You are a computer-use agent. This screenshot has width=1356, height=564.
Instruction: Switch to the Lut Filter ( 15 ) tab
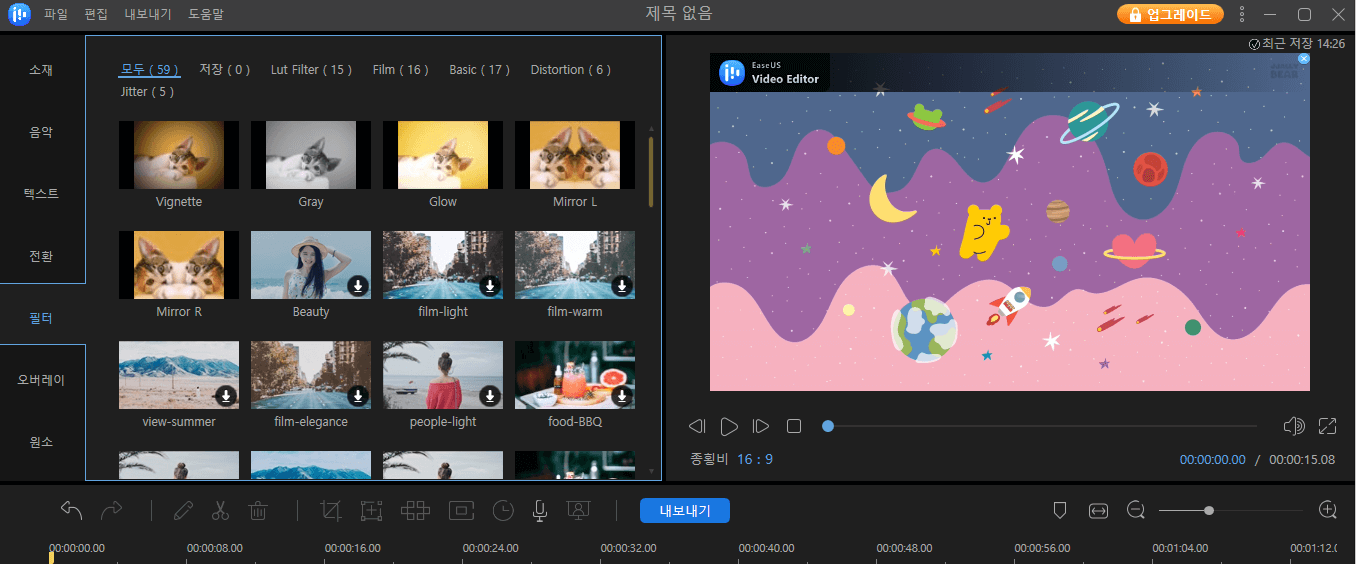[x=311, y=69]
